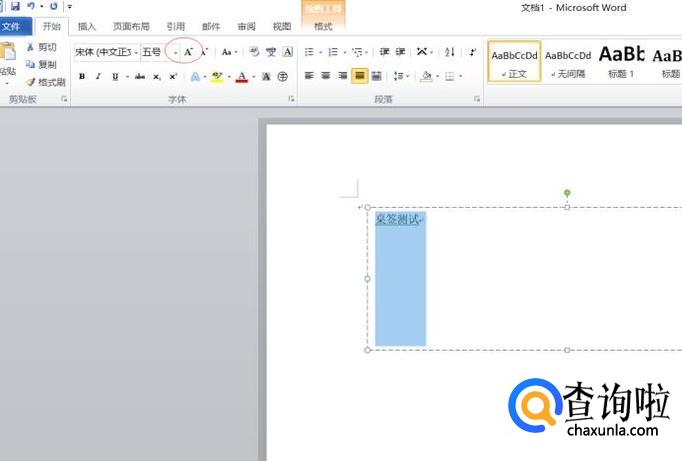Center the paragraph text
Screen dimensions: 682x461
coord(326,76)
